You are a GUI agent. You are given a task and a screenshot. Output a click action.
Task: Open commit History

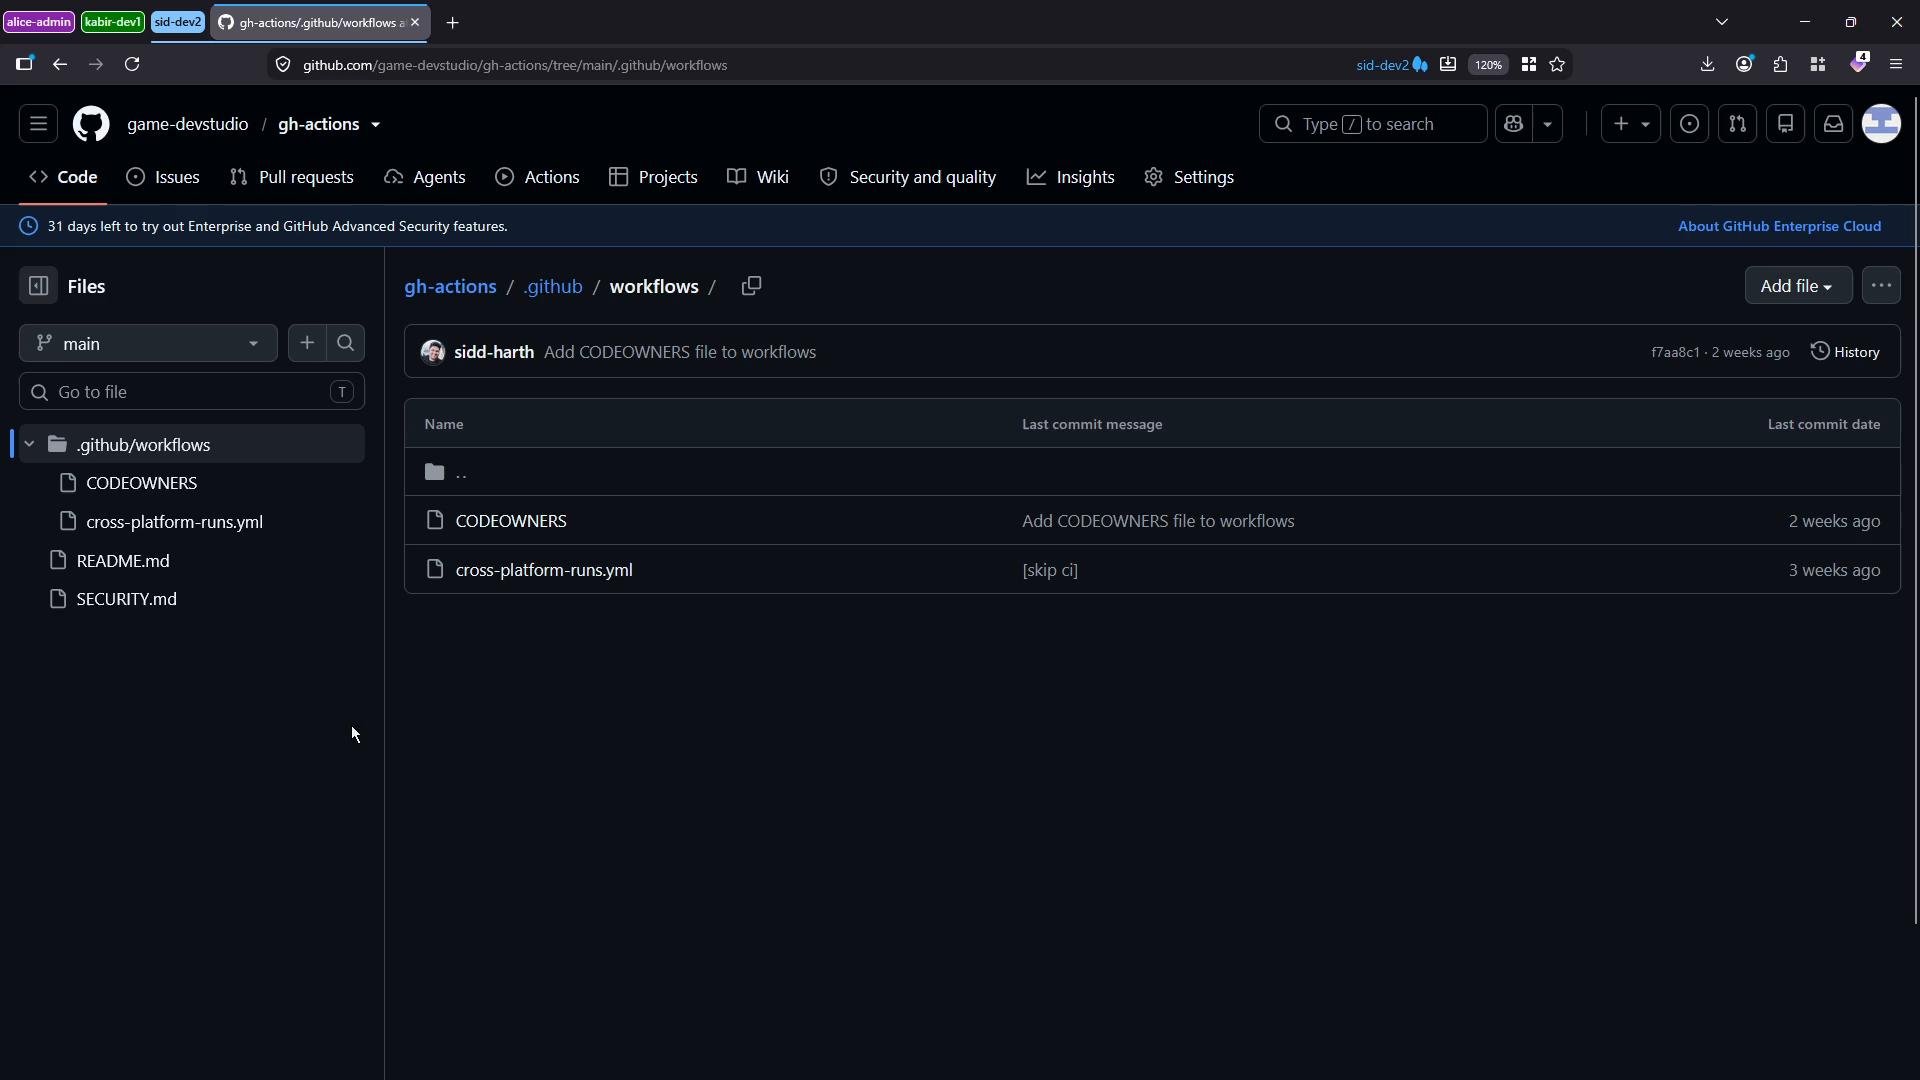(x=1845, y=352)
